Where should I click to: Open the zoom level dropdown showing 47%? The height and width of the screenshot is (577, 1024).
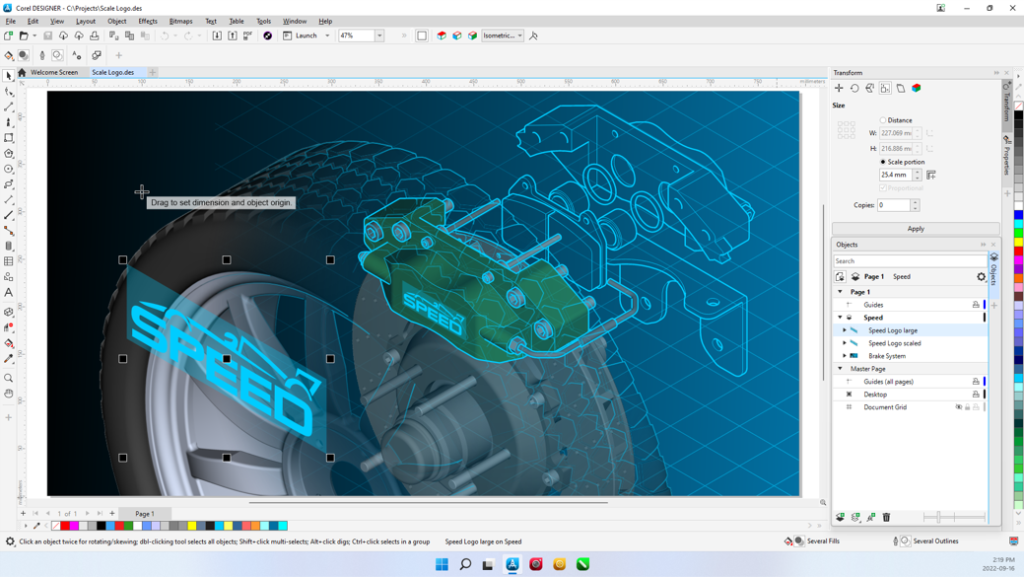point(380,36)
